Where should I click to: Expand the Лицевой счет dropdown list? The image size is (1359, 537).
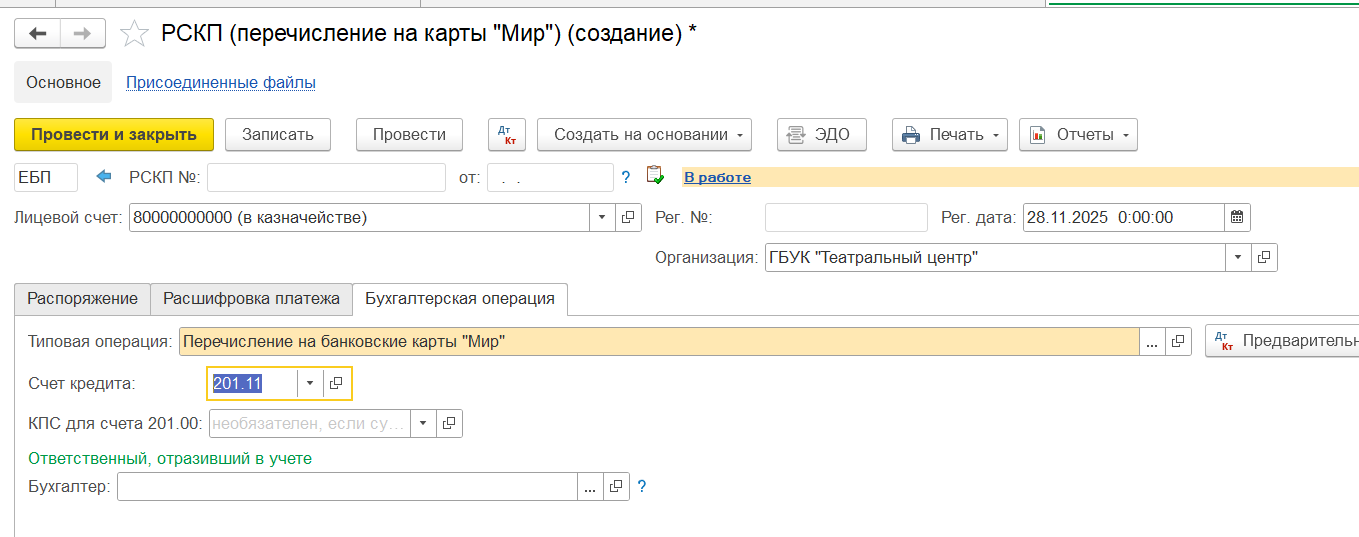(603, 217)
